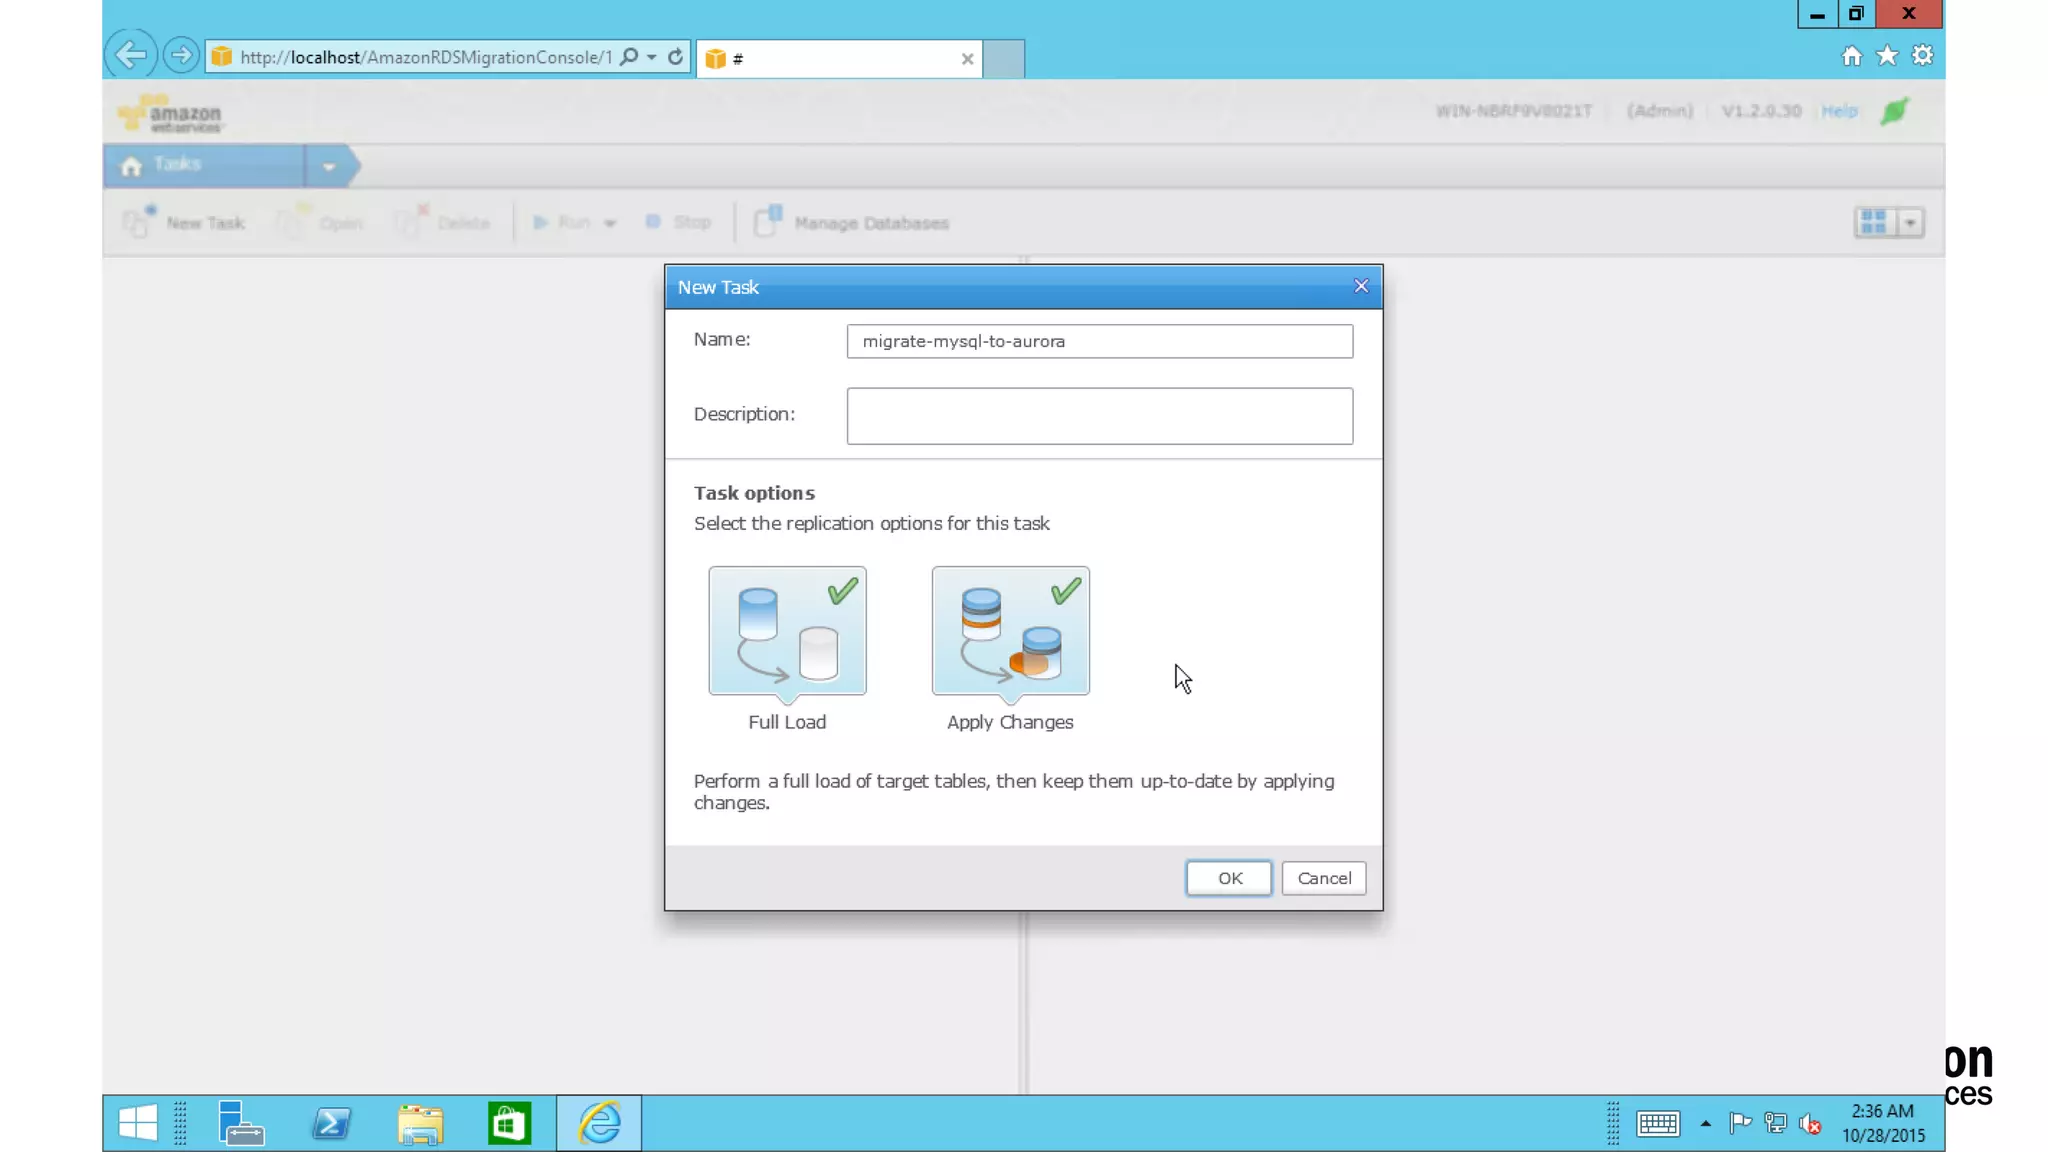Click the browser refresh icon
The height and width of the screenshot is (1152, 2048).
(x=676, y=57)
